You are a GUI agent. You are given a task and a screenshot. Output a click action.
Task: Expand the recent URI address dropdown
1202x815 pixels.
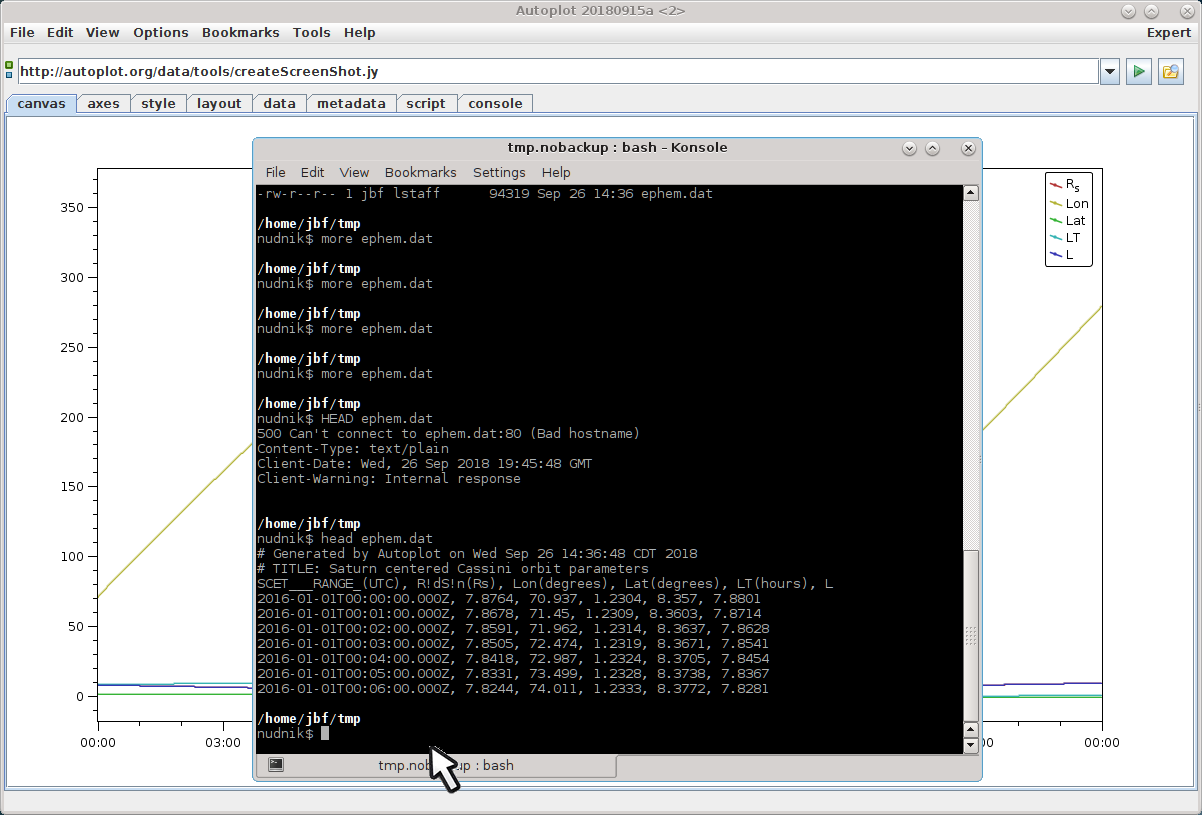(x=1109, y=72)
